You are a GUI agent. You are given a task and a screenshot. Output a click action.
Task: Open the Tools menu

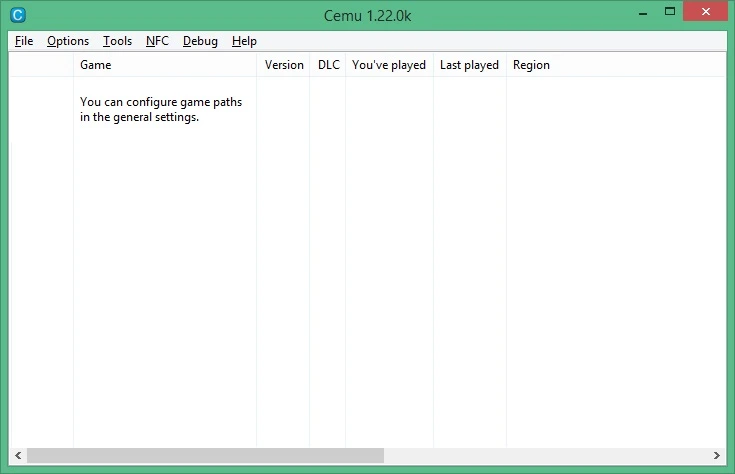[118, 41]
